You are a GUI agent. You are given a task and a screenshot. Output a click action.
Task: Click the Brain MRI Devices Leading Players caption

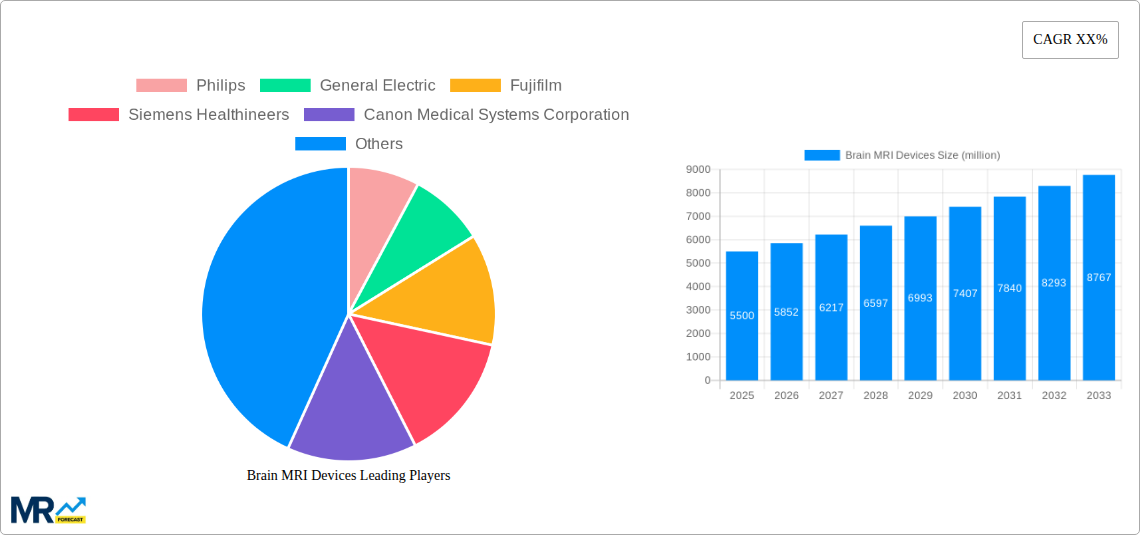pyautogui.click(x=348, y=475)
